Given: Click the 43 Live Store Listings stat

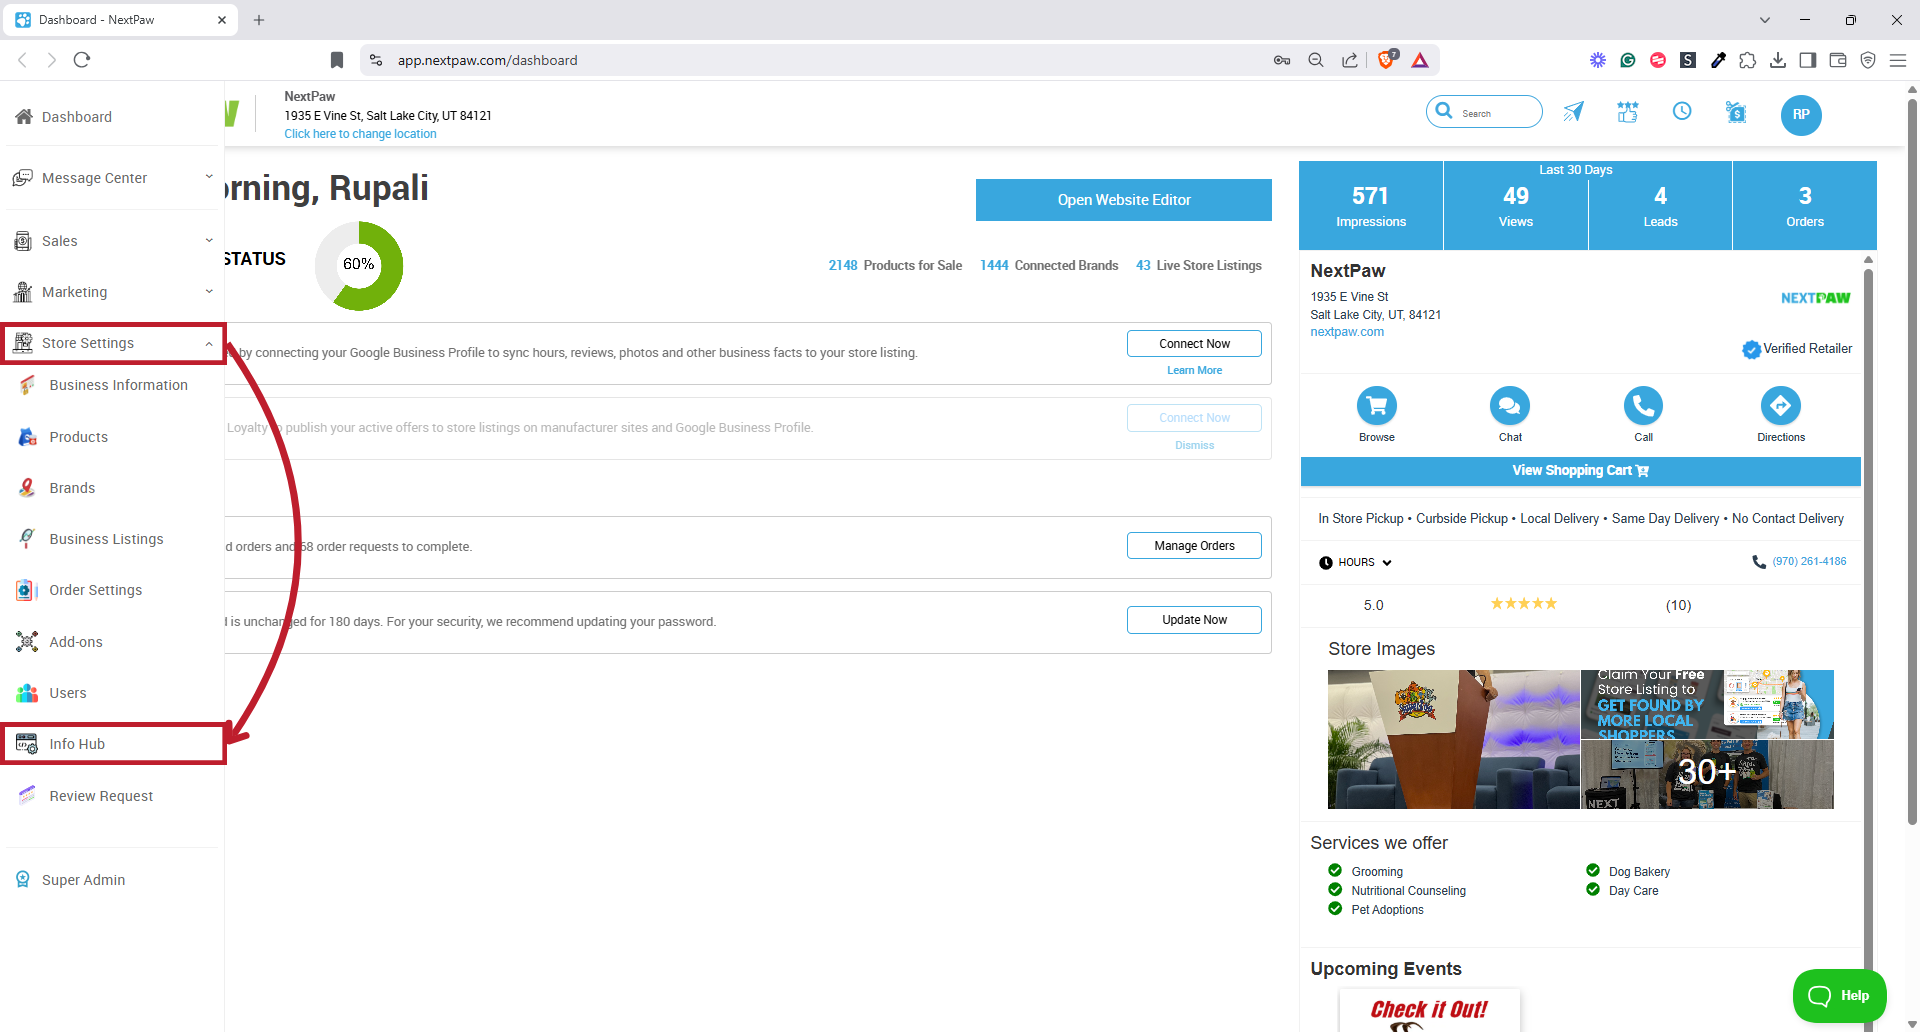Looking at the screenshot, I should 1198,266.
